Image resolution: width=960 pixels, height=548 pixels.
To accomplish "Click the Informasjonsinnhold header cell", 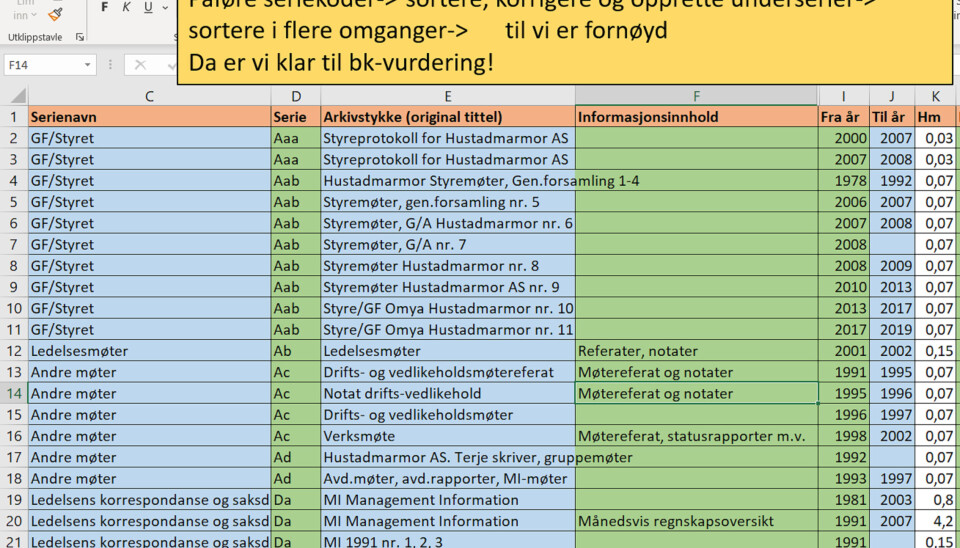I will pos(696,117).
